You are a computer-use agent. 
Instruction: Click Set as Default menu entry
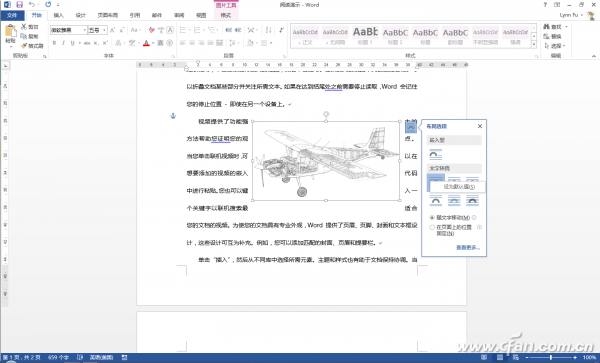point(458,187)
